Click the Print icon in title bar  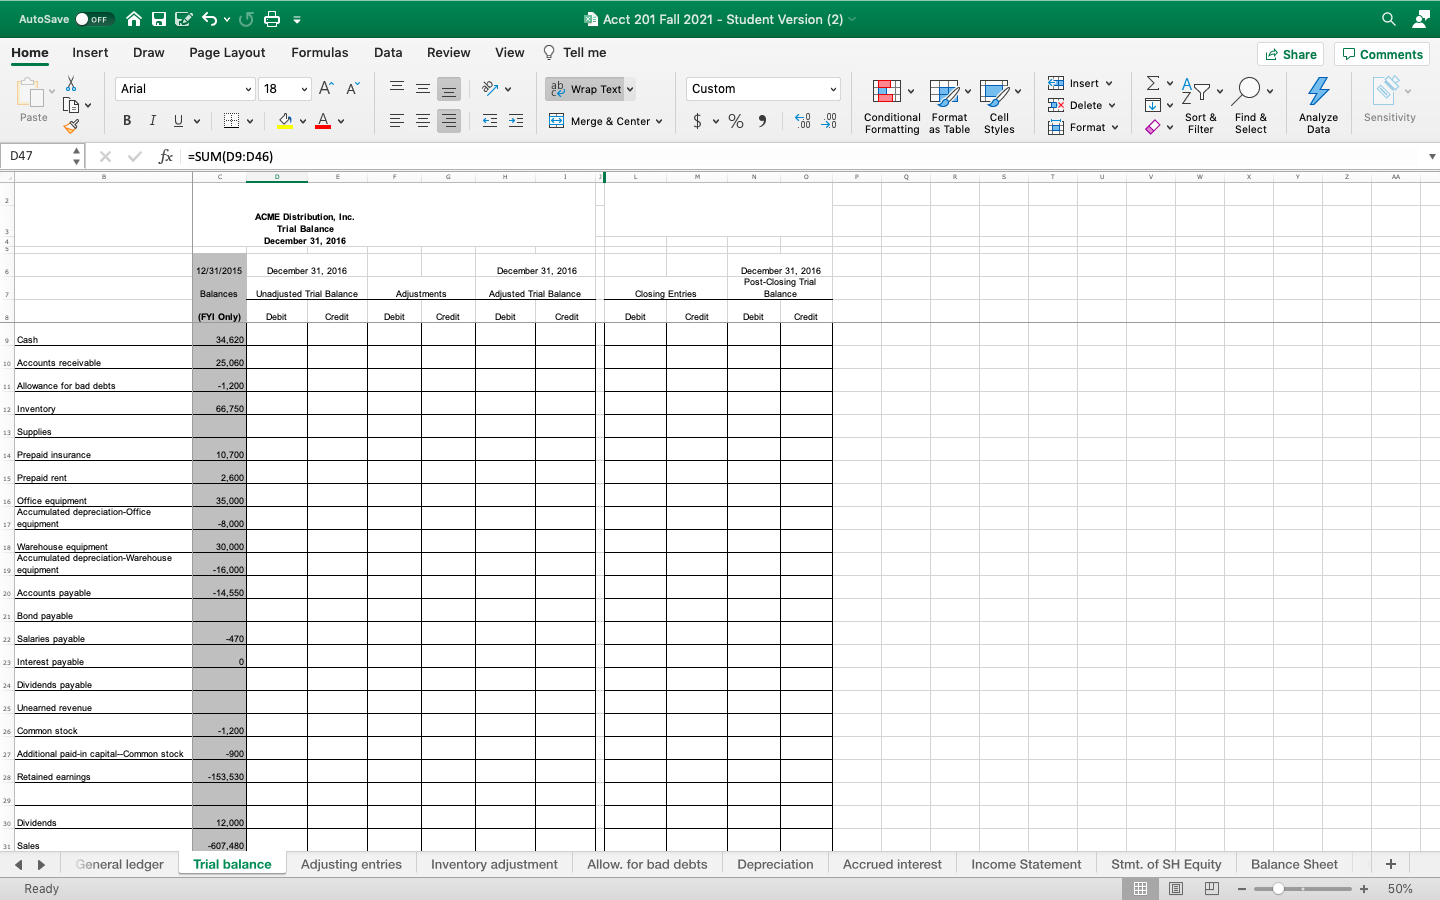tap(272, 19)
